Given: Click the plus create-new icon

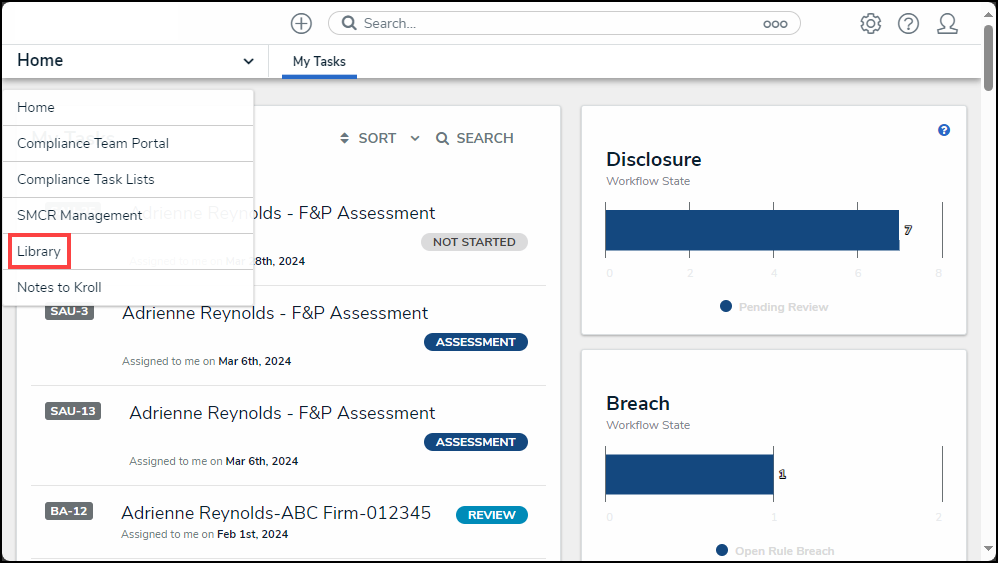Looking at the screenshot, I should [x=301, y=23].
